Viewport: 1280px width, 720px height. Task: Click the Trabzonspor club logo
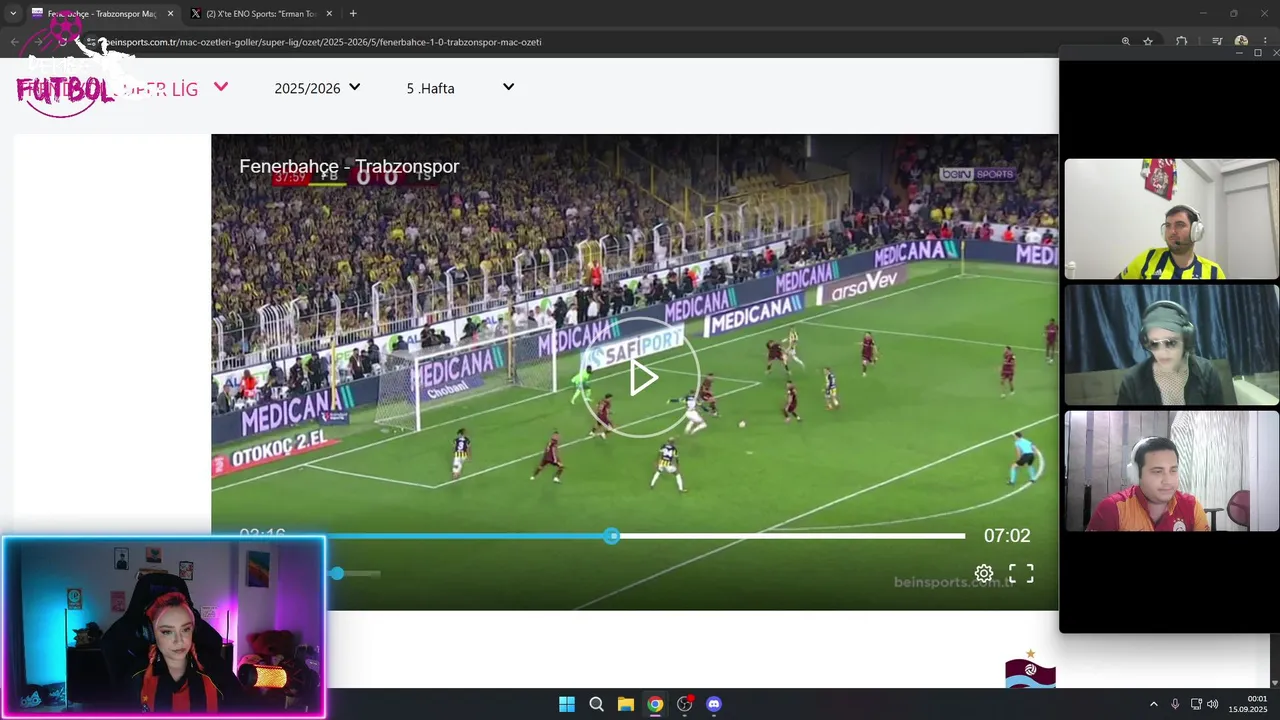1030,668
